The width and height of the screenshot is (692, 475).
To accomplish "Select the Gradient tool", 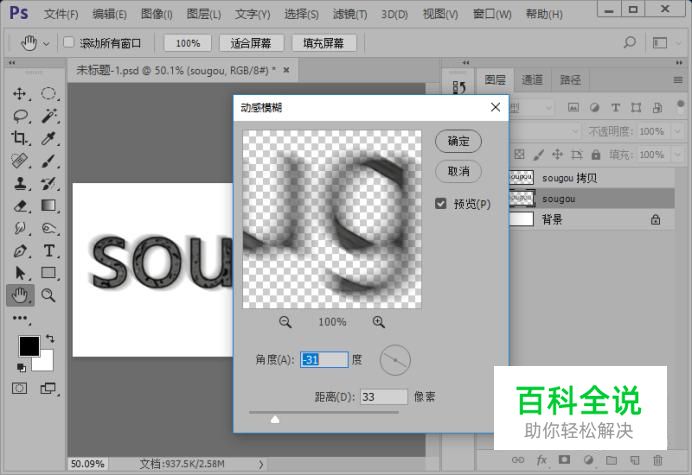I will click(x=49, y=206).
